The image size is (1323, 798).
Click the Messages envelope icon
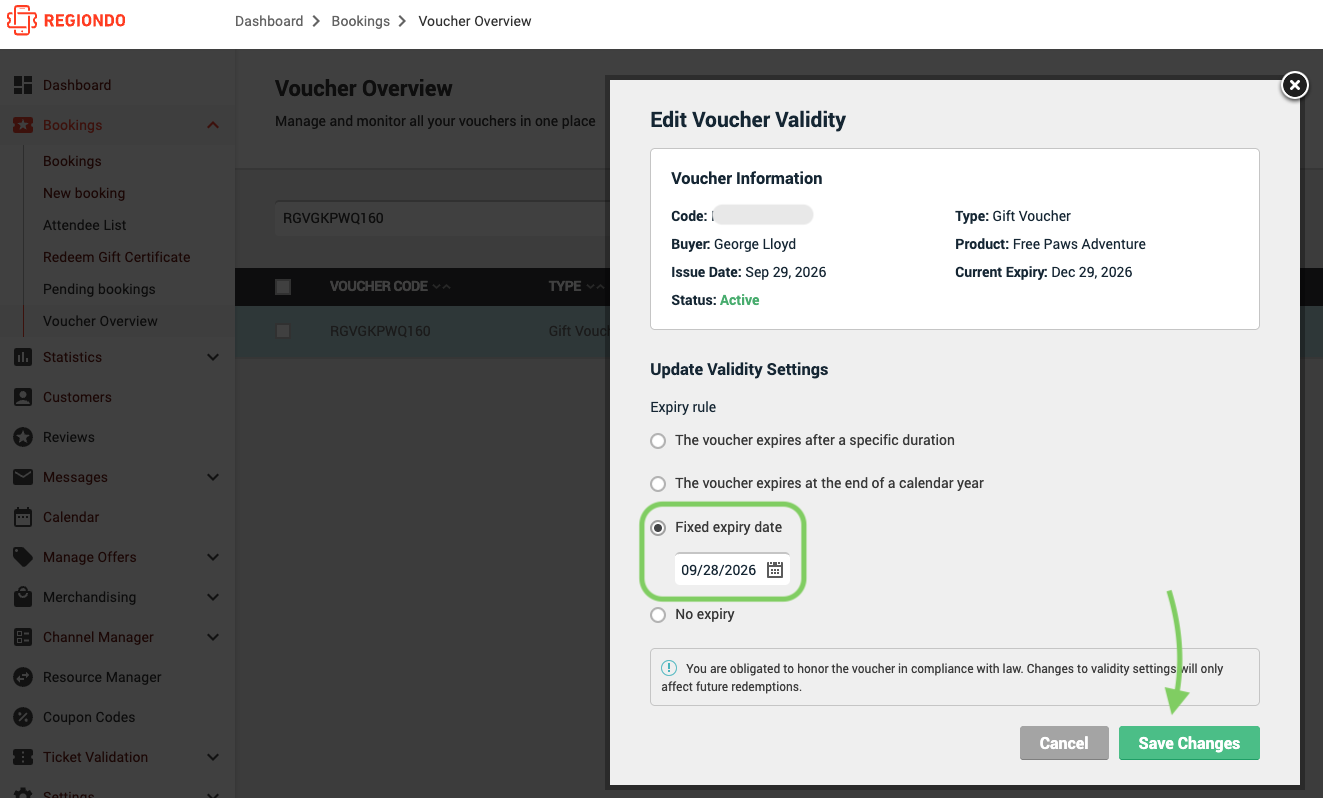(23, 477)
